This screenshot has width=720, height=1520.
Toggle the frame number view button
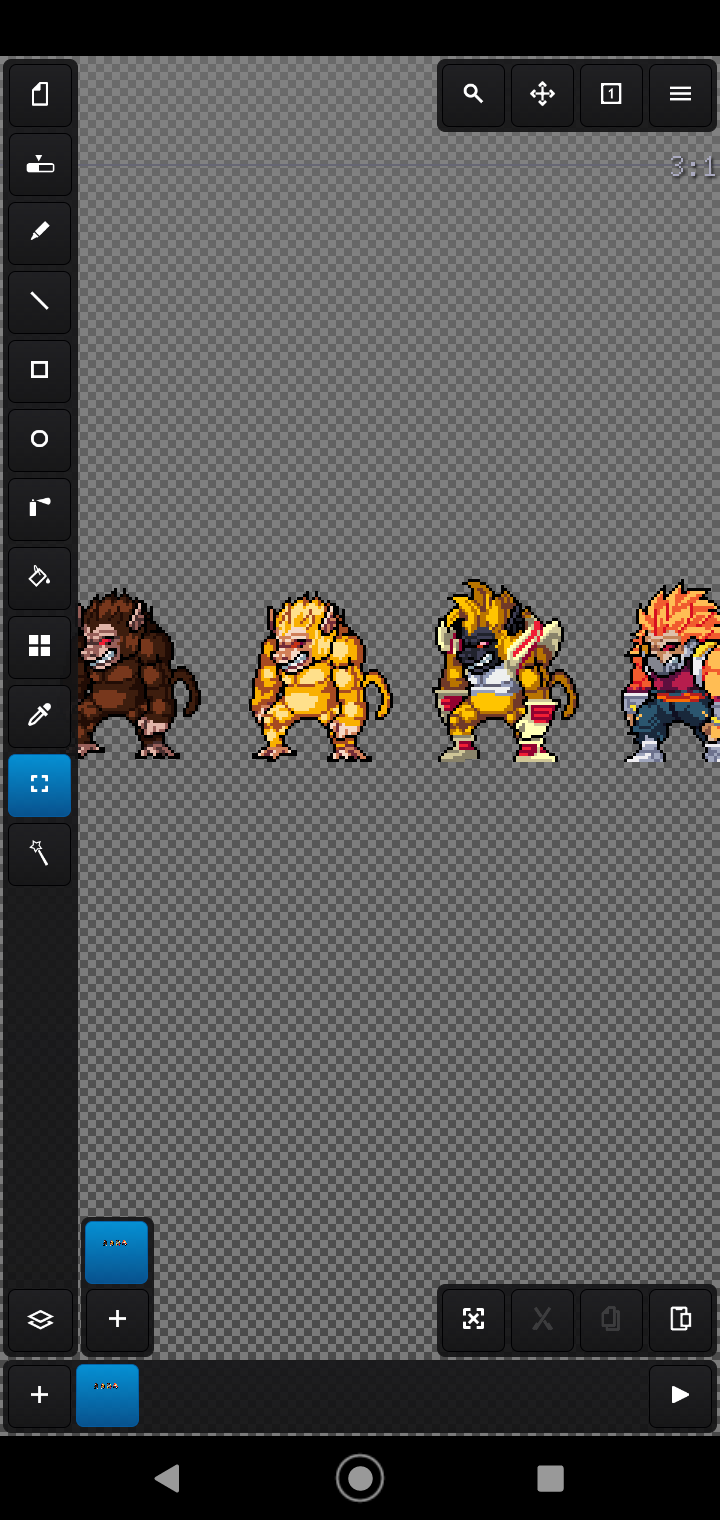pos(611,95)
